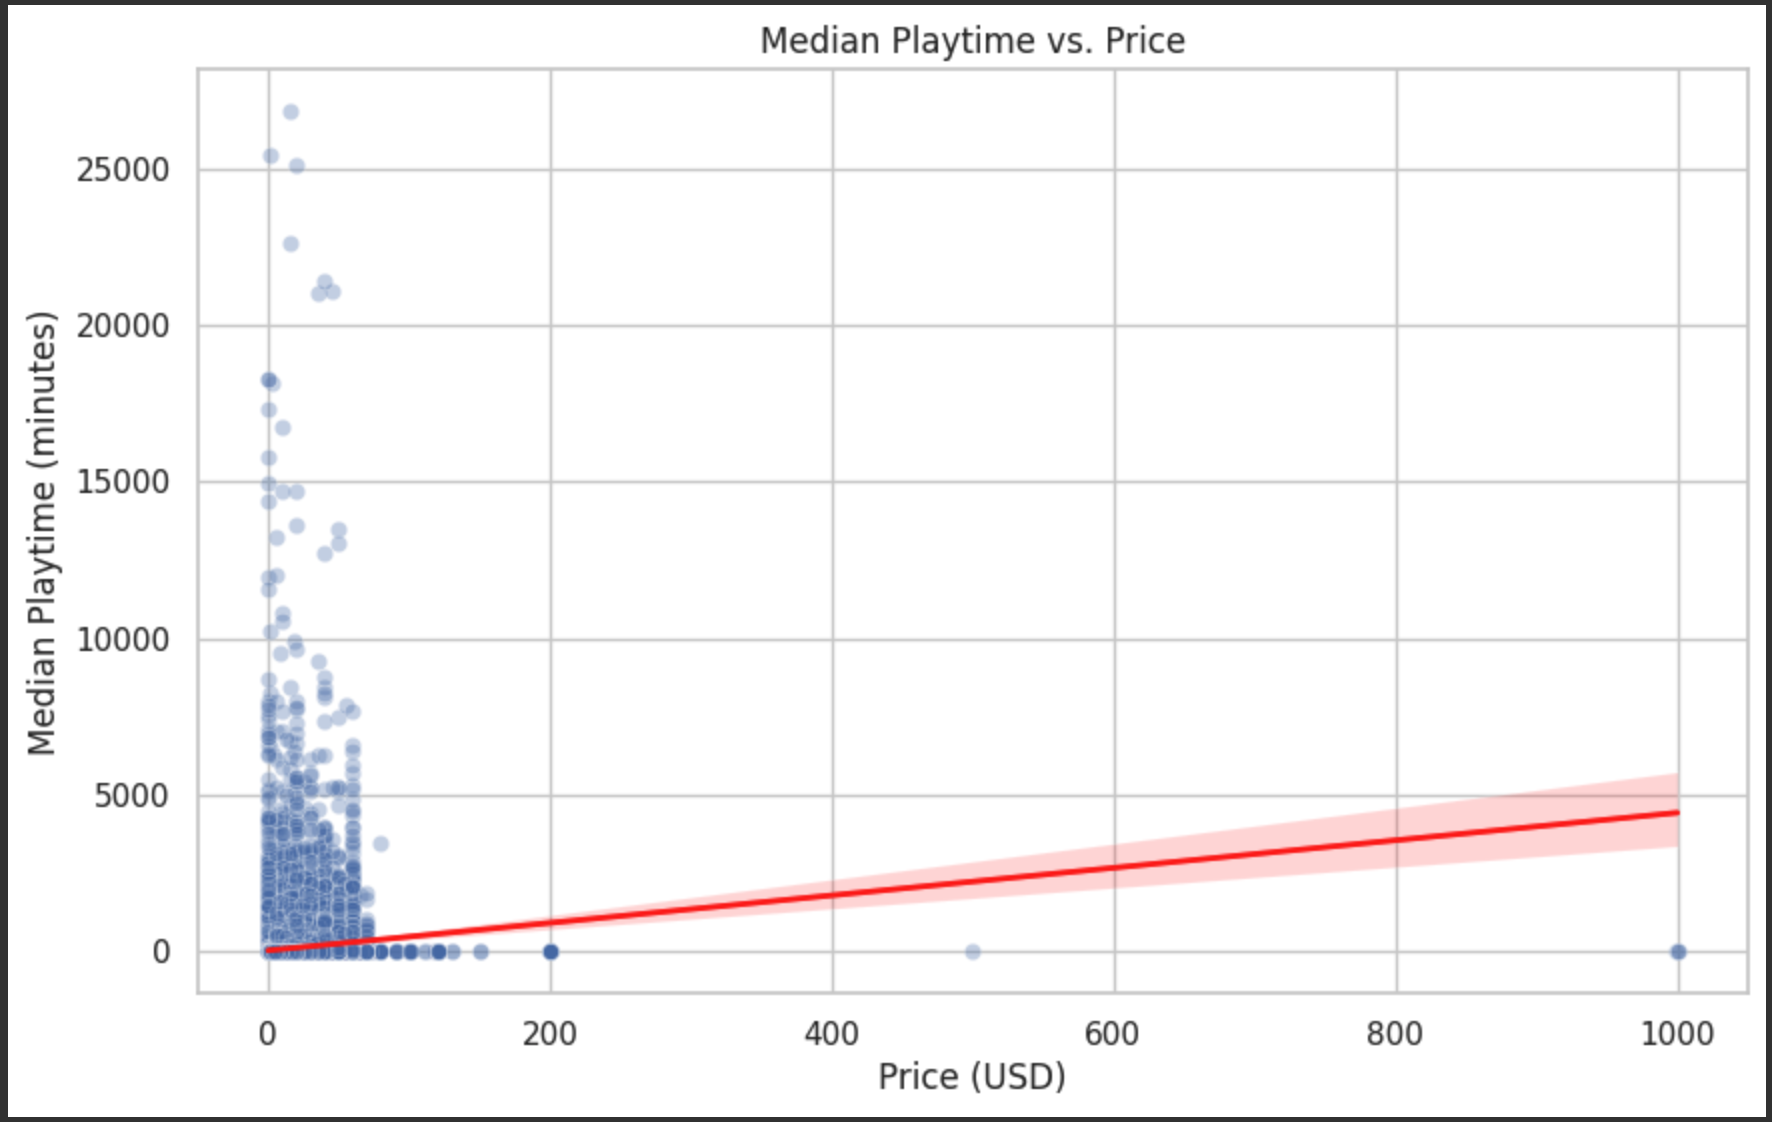Click the x-axis tick label 800
This screenshot has width=1772, height=1122.
point(1396,1033)
